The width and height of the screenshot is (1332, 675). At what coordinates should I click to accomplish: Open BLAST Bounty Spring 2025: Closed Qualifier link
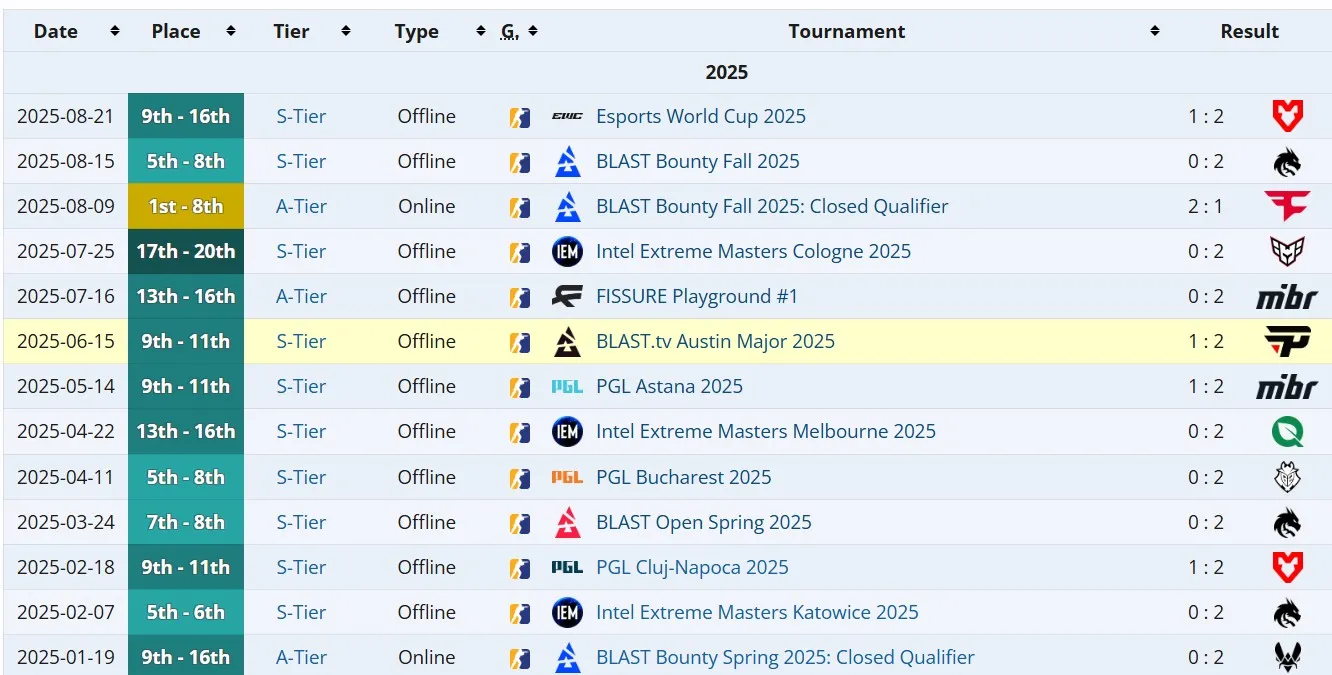[785, 657]
